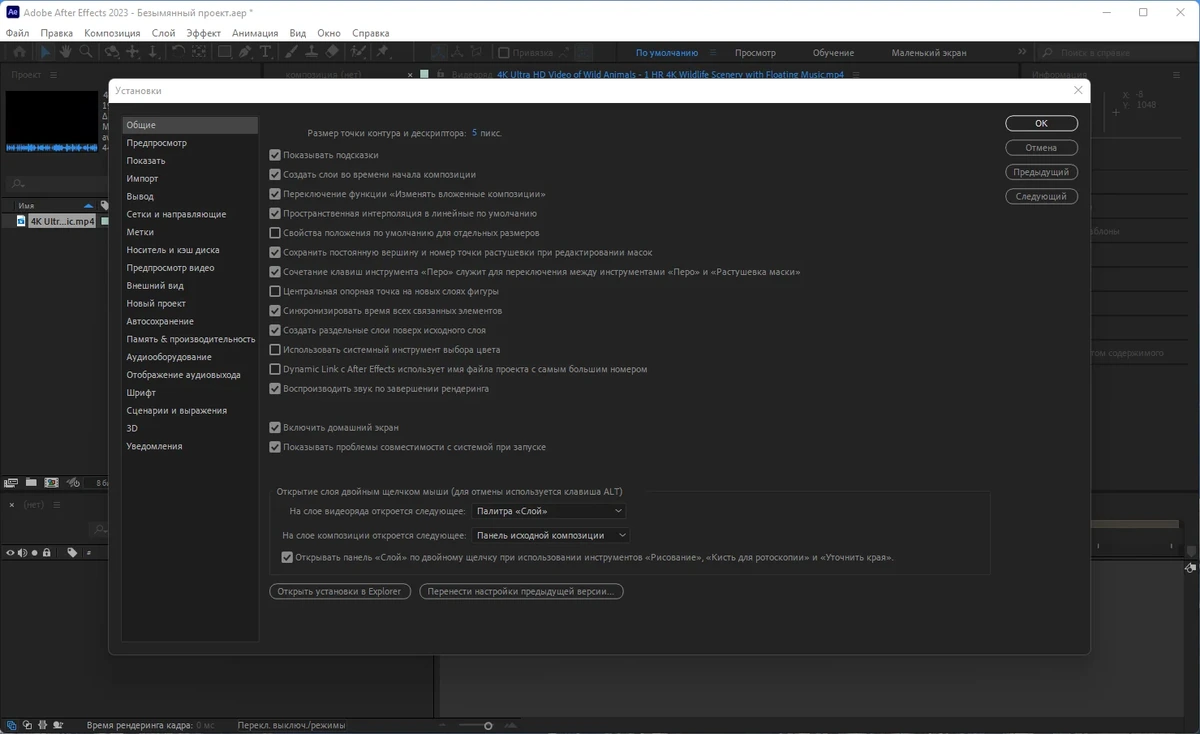Open the 'Панель исходной композиции' dropdown
The height and width of the screenshot is (734, 1200).
tap(551, 535)
